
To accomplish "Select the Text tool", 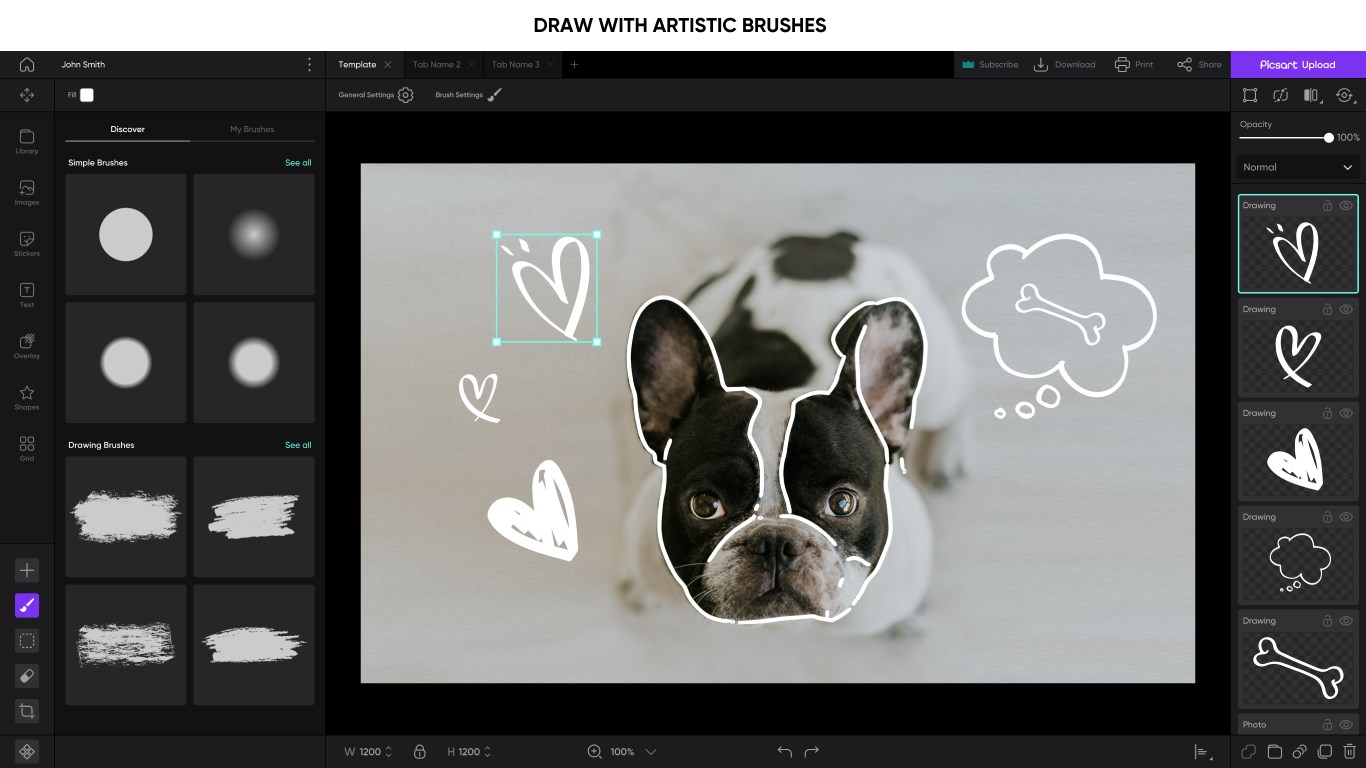I will point(27,294).
